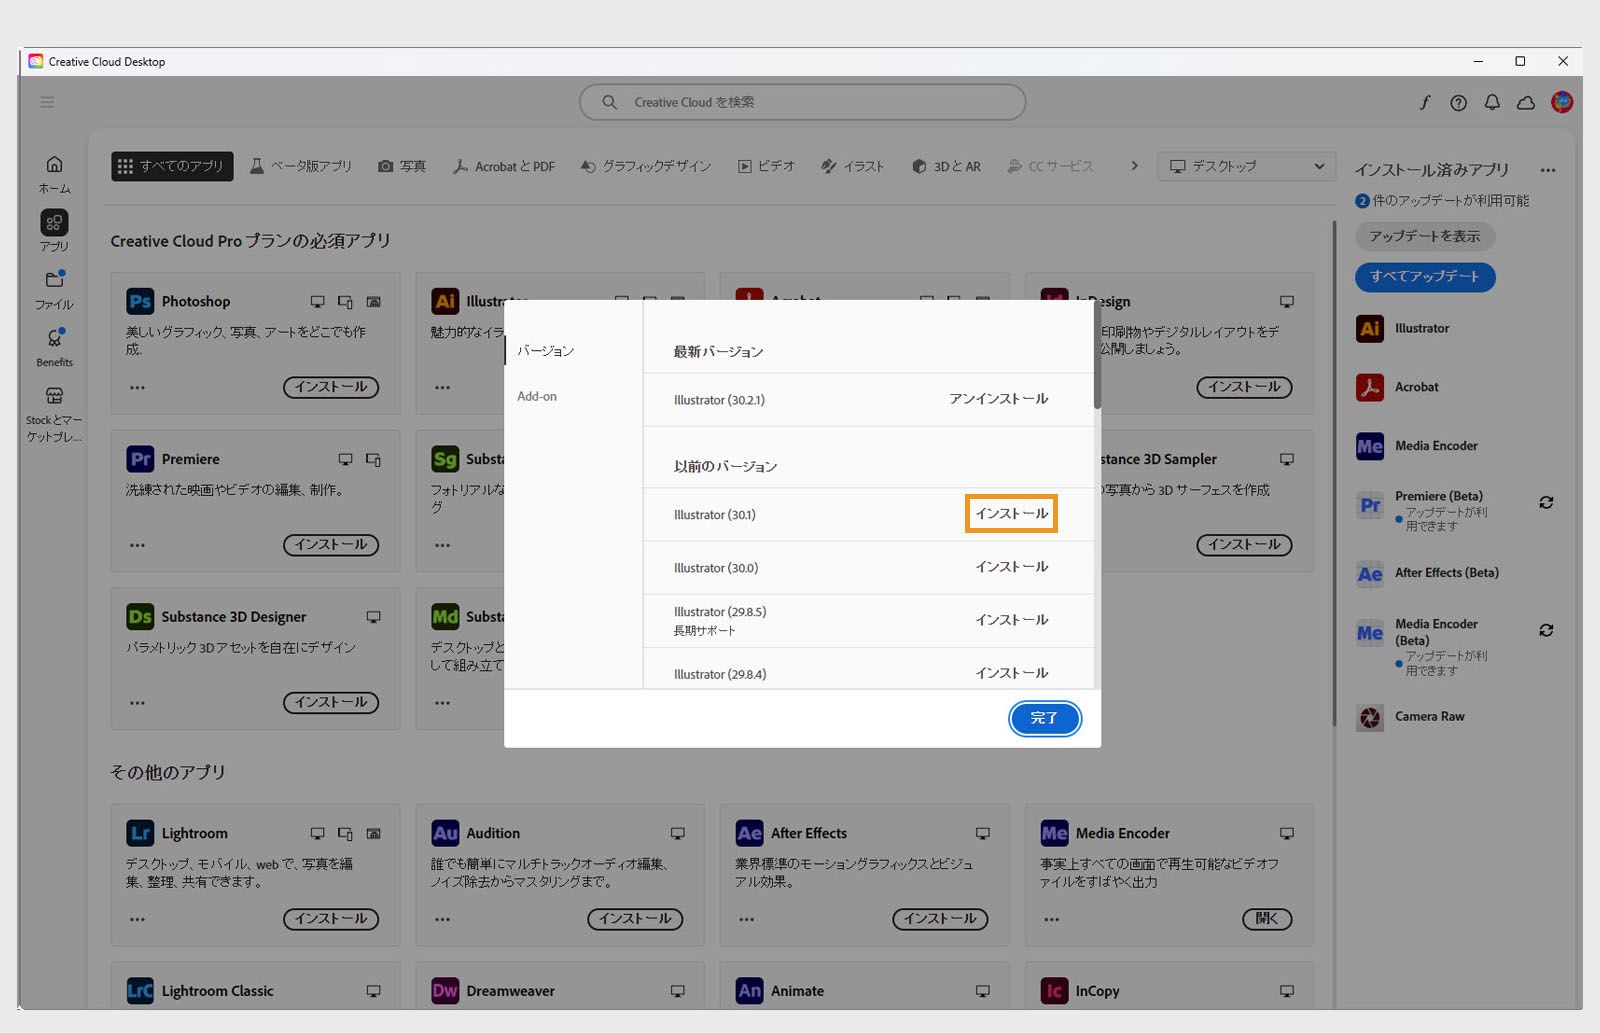The image size is (1600, 1033).
Task: Open more options (...) on the Lightroom card
Action: pos(137,919)
